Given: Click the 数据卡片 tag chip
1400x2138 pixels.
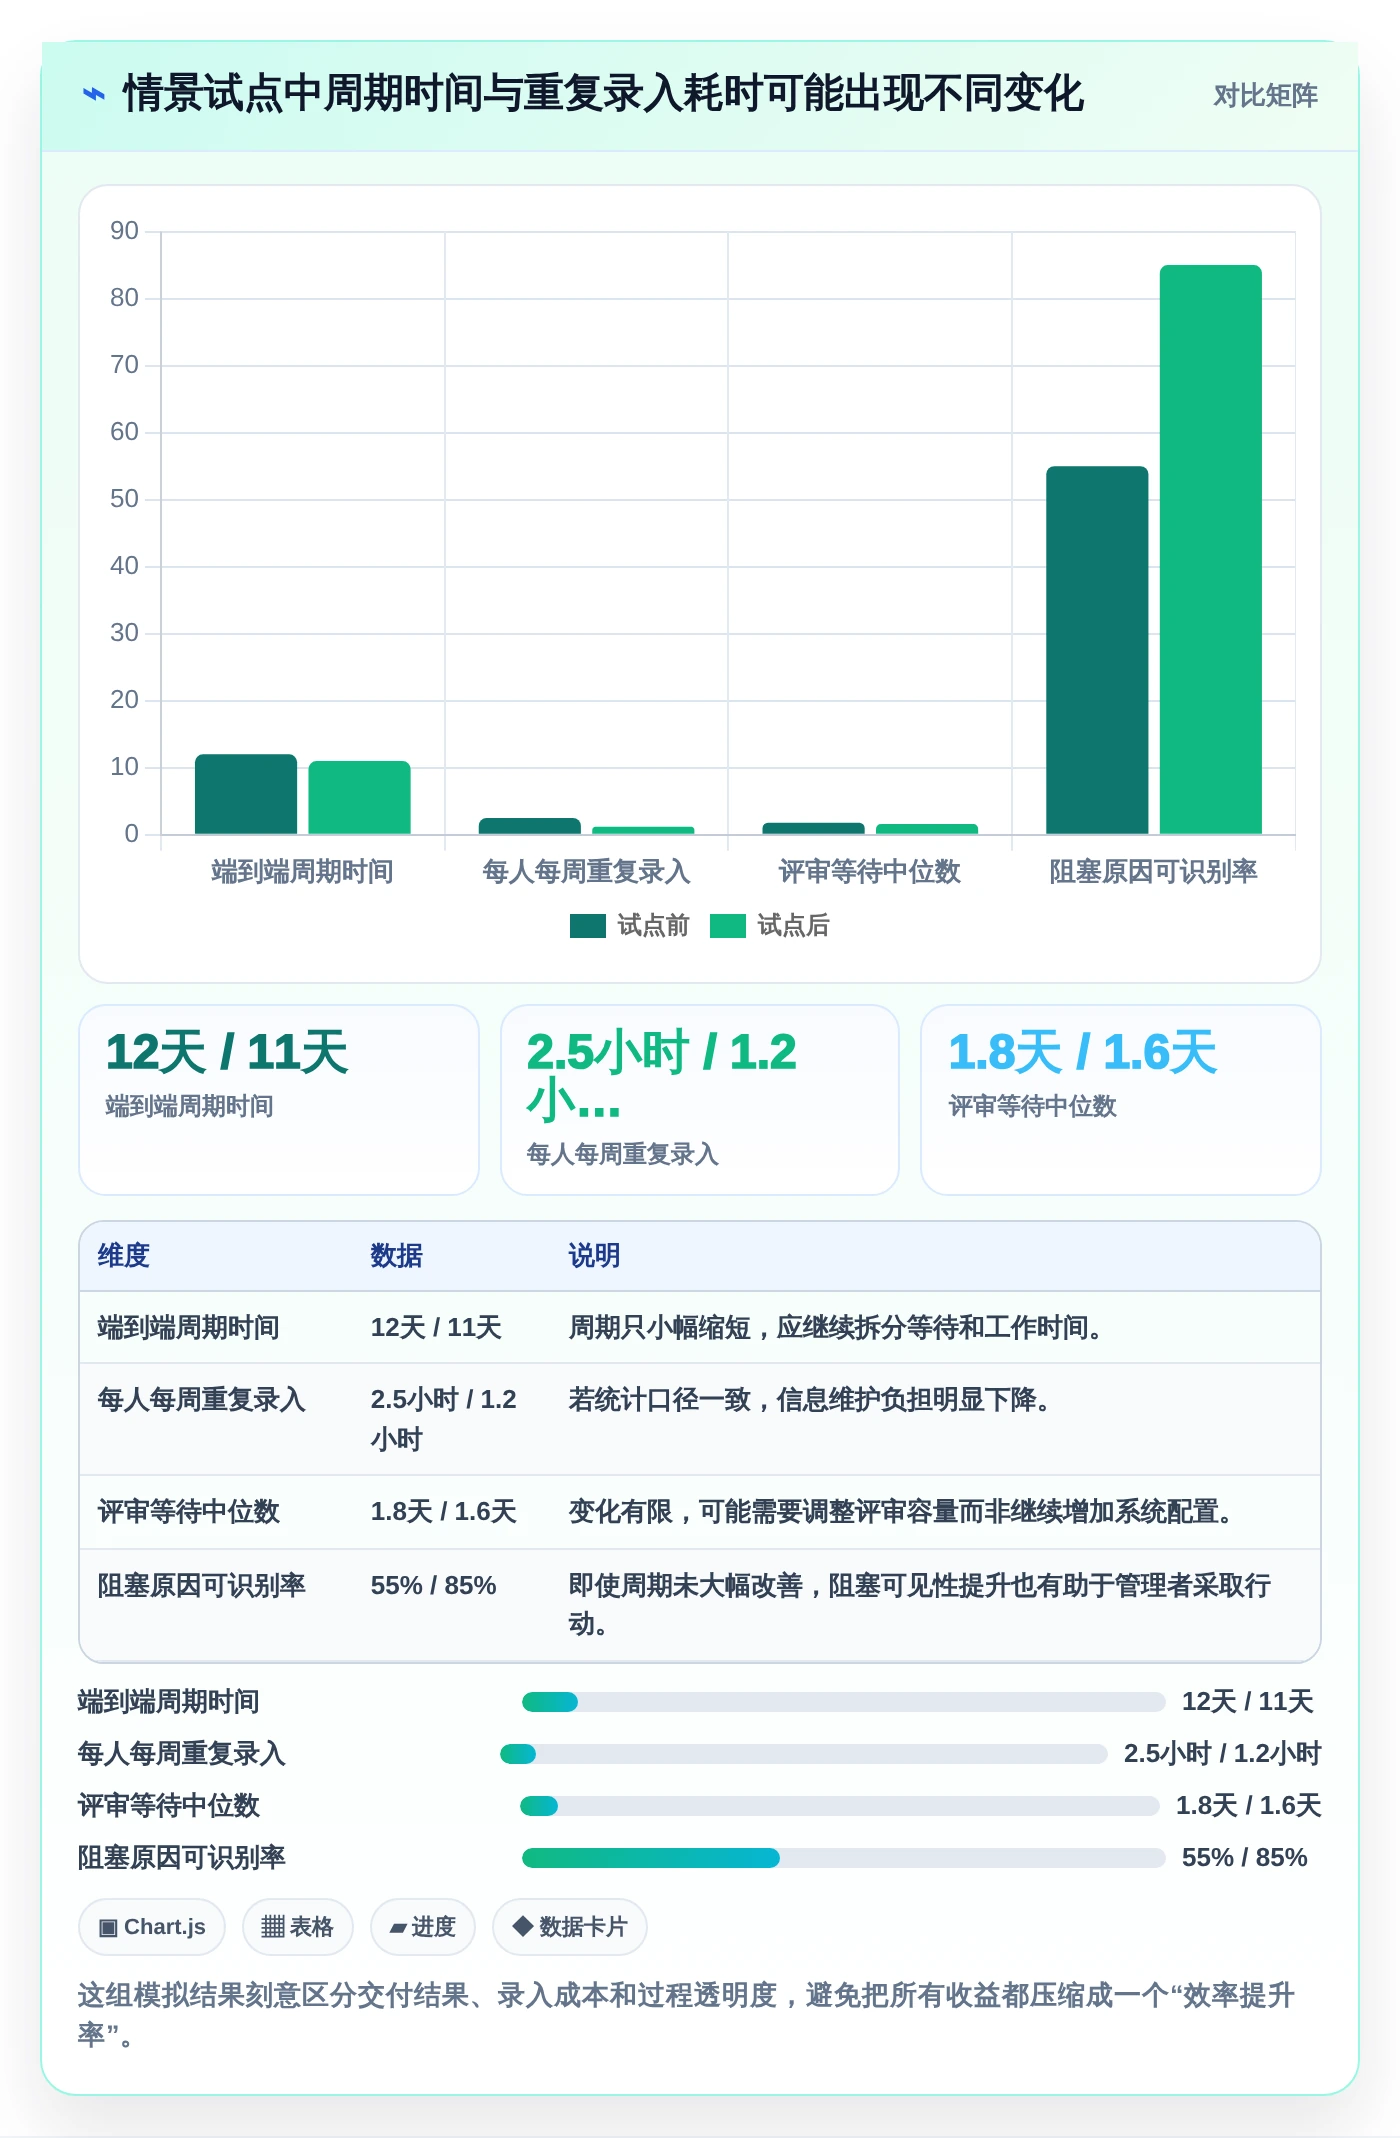Looking at the screenshot, I should point(569,1927).
